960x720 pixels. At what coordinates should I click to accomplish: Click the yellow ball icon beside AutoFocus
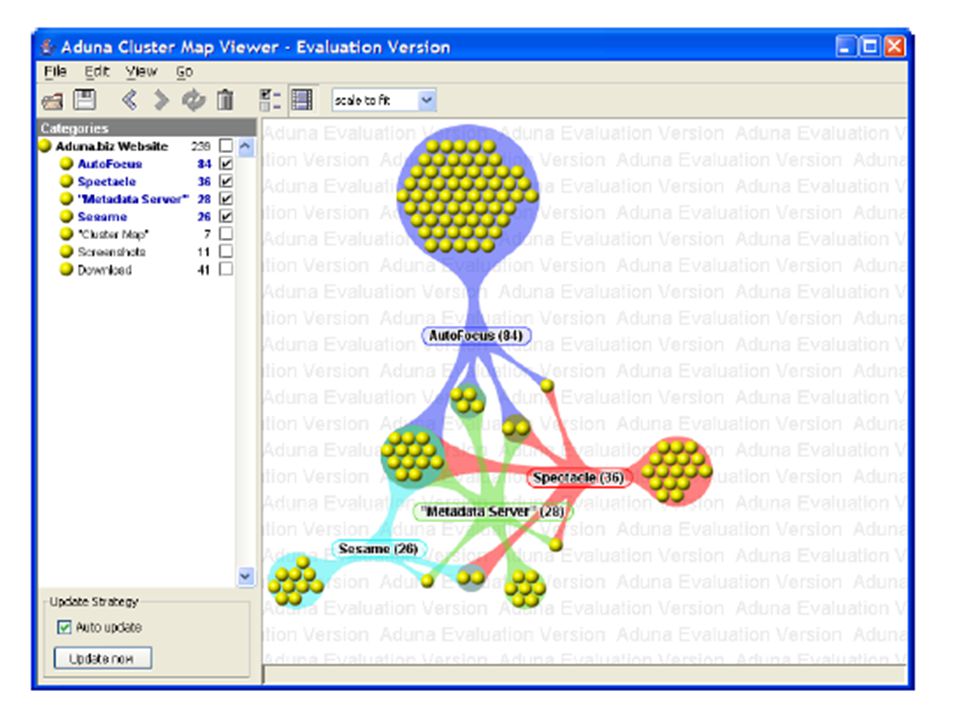(x=66, y=163)
